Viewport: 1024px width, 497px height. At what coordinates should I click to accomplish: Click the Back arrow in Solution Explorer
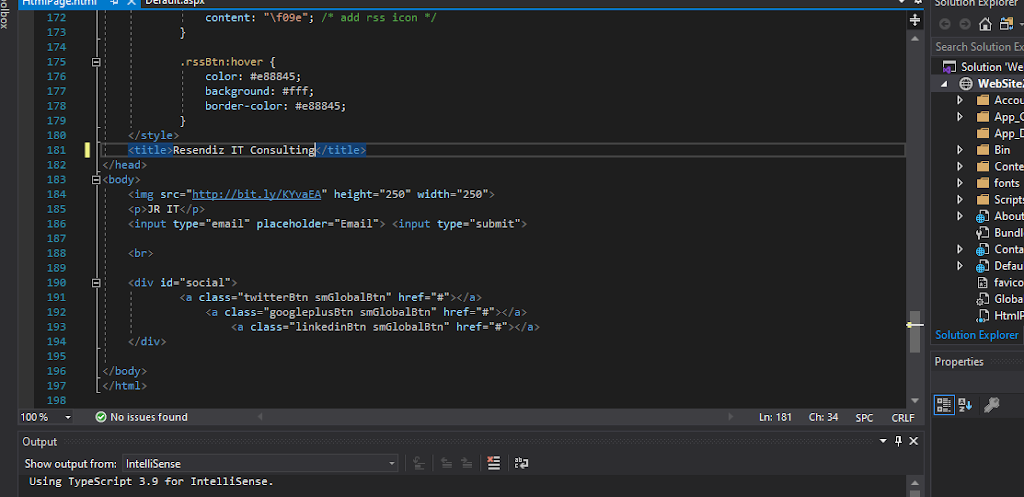[945, 25]
